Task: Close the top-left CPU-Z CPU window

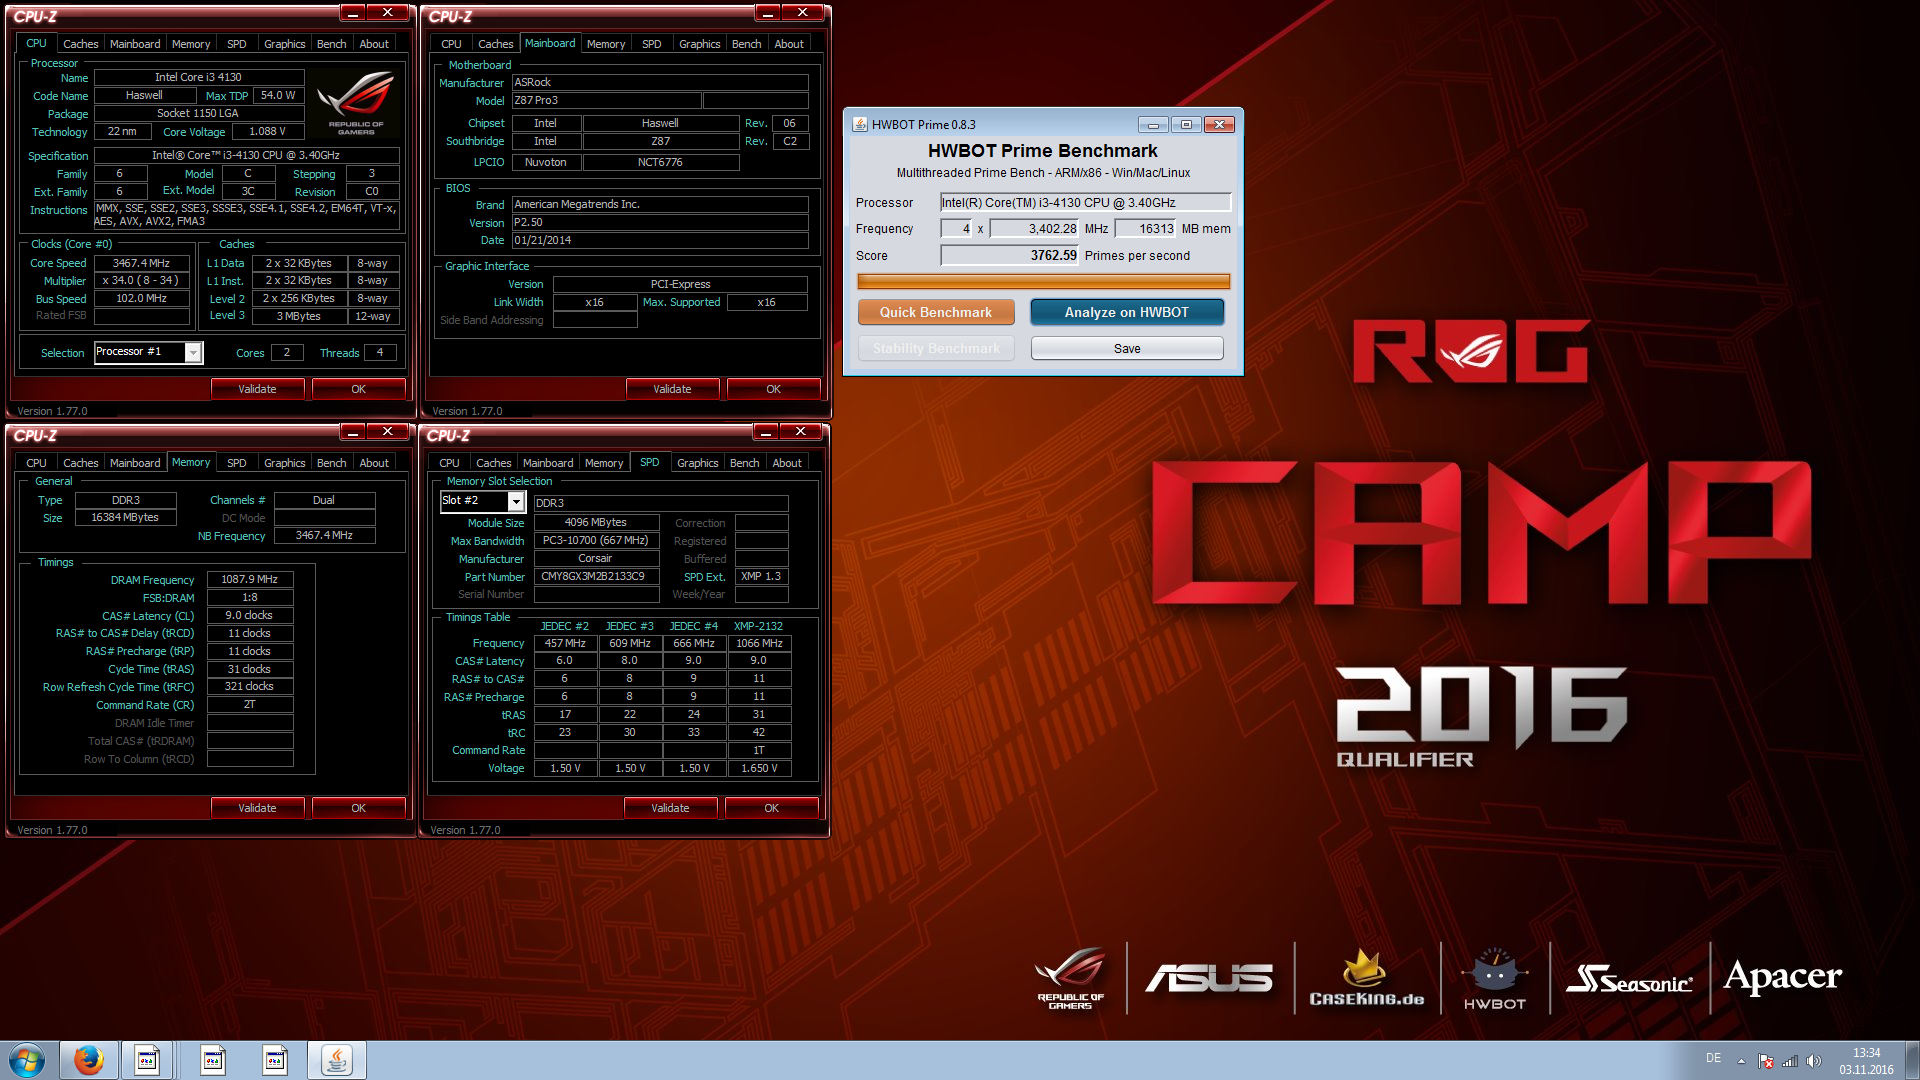Action: [x=388, y=12]
